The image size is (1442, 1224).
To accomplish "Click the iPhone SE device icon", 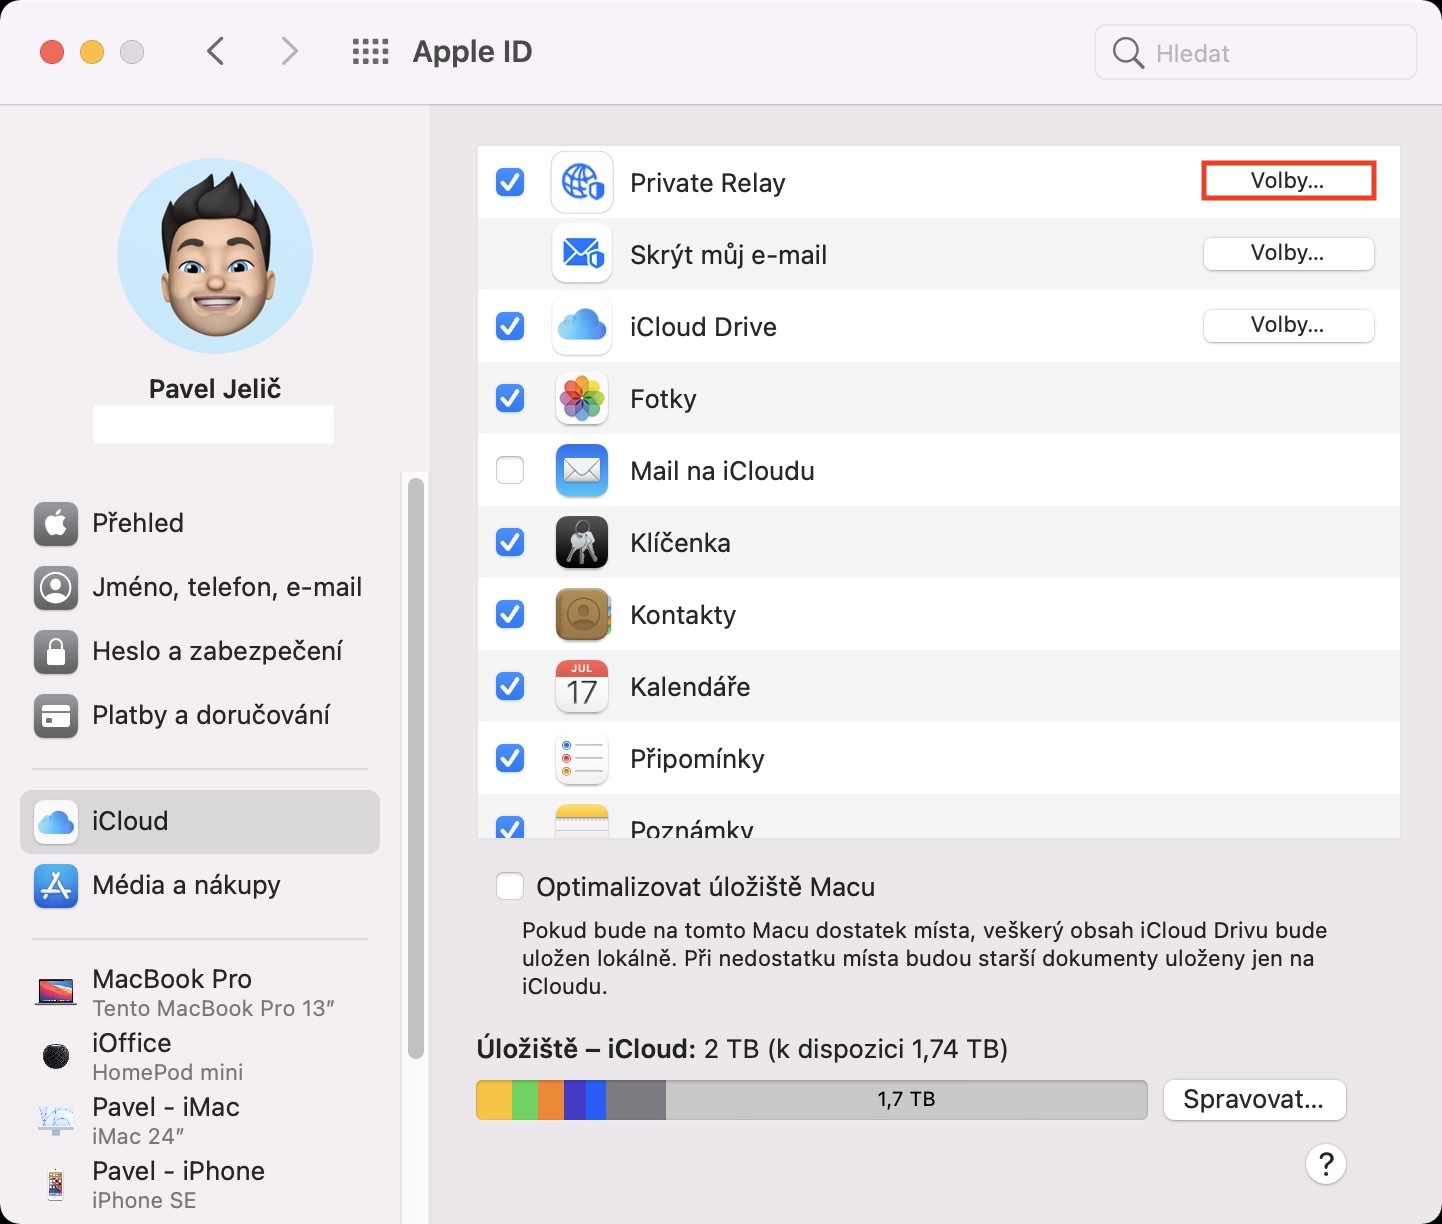I will tap(56, 1184).
